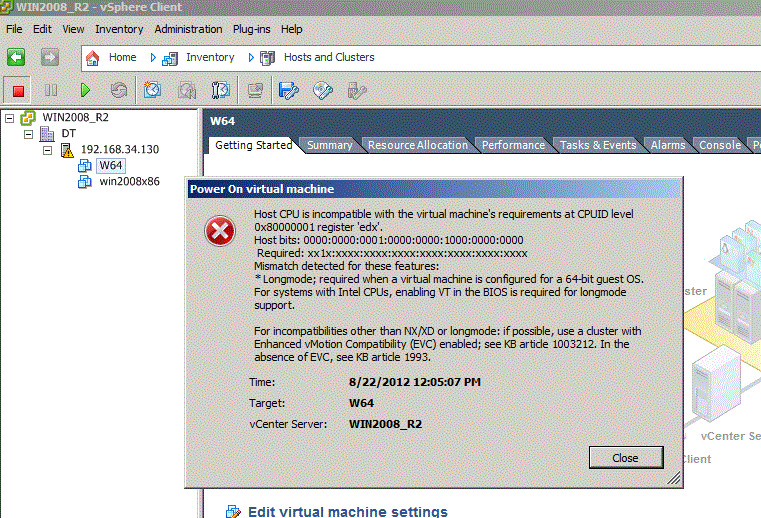The height and width of the screenshot is (518, 761).
Task: Revert to current snapshot icon
Action: (x=186, y=90)
